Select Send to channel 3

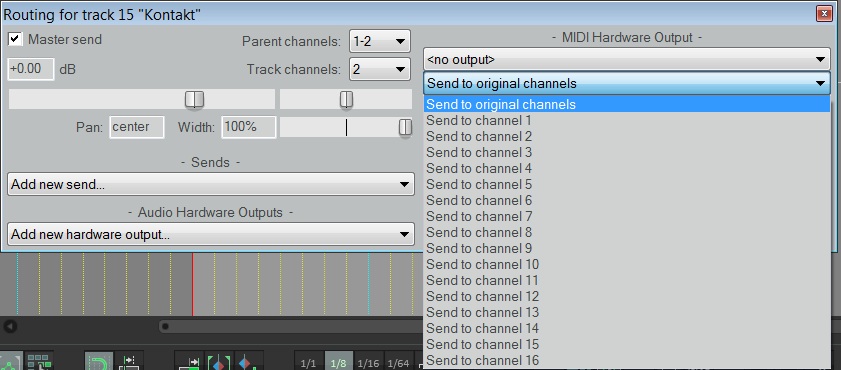(x=626, y=152)
